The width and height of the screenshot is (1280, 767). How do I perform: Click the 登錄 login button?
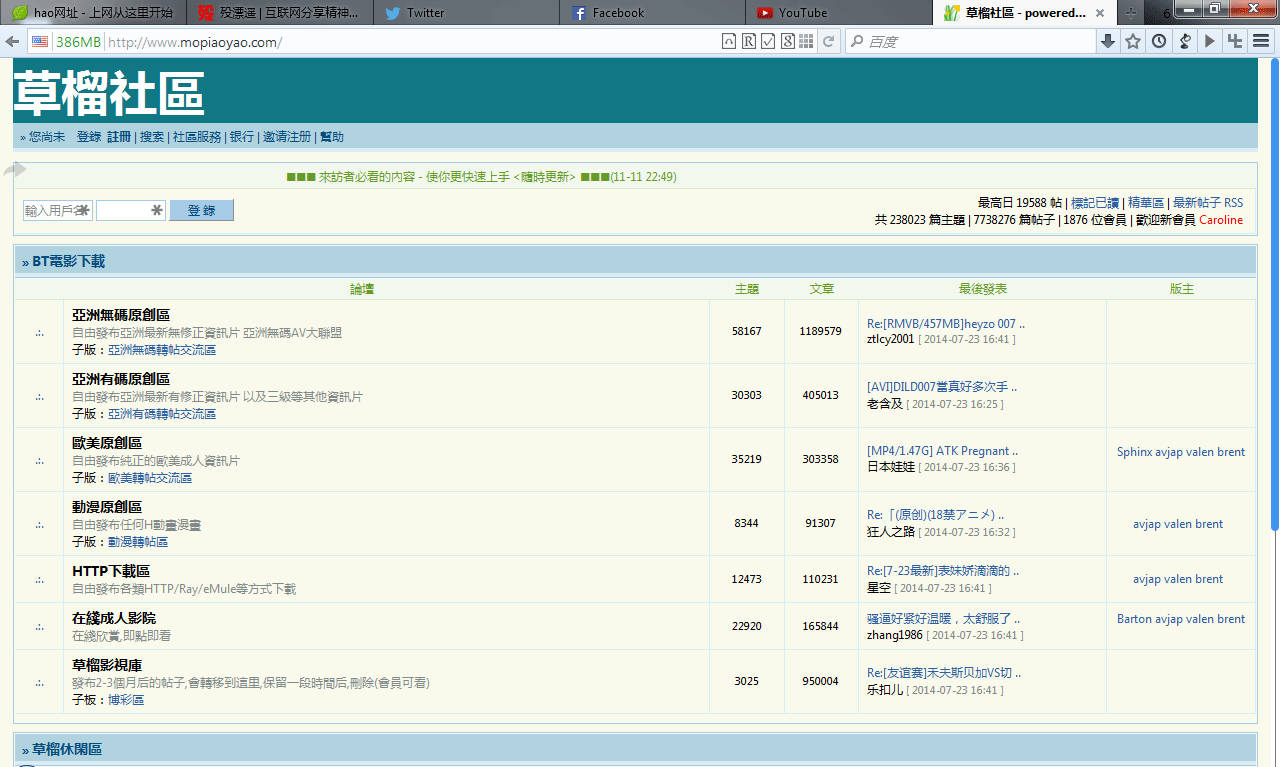[x=201, y=210]
